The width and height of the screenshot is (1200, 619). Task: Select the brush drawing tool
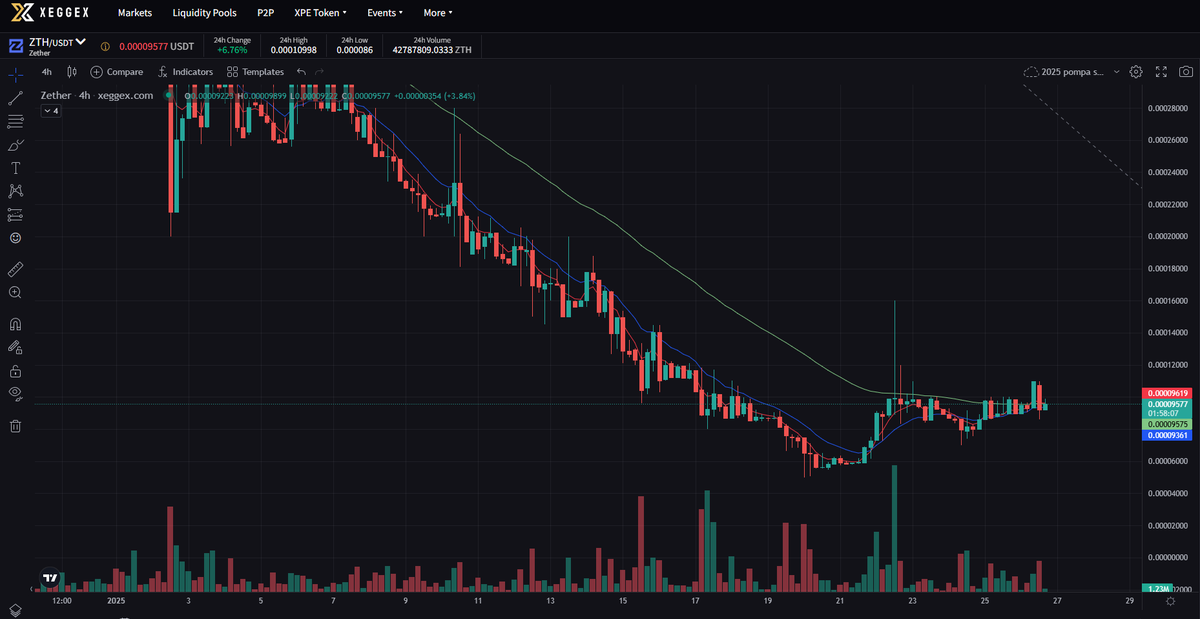[x=15, y=145]
